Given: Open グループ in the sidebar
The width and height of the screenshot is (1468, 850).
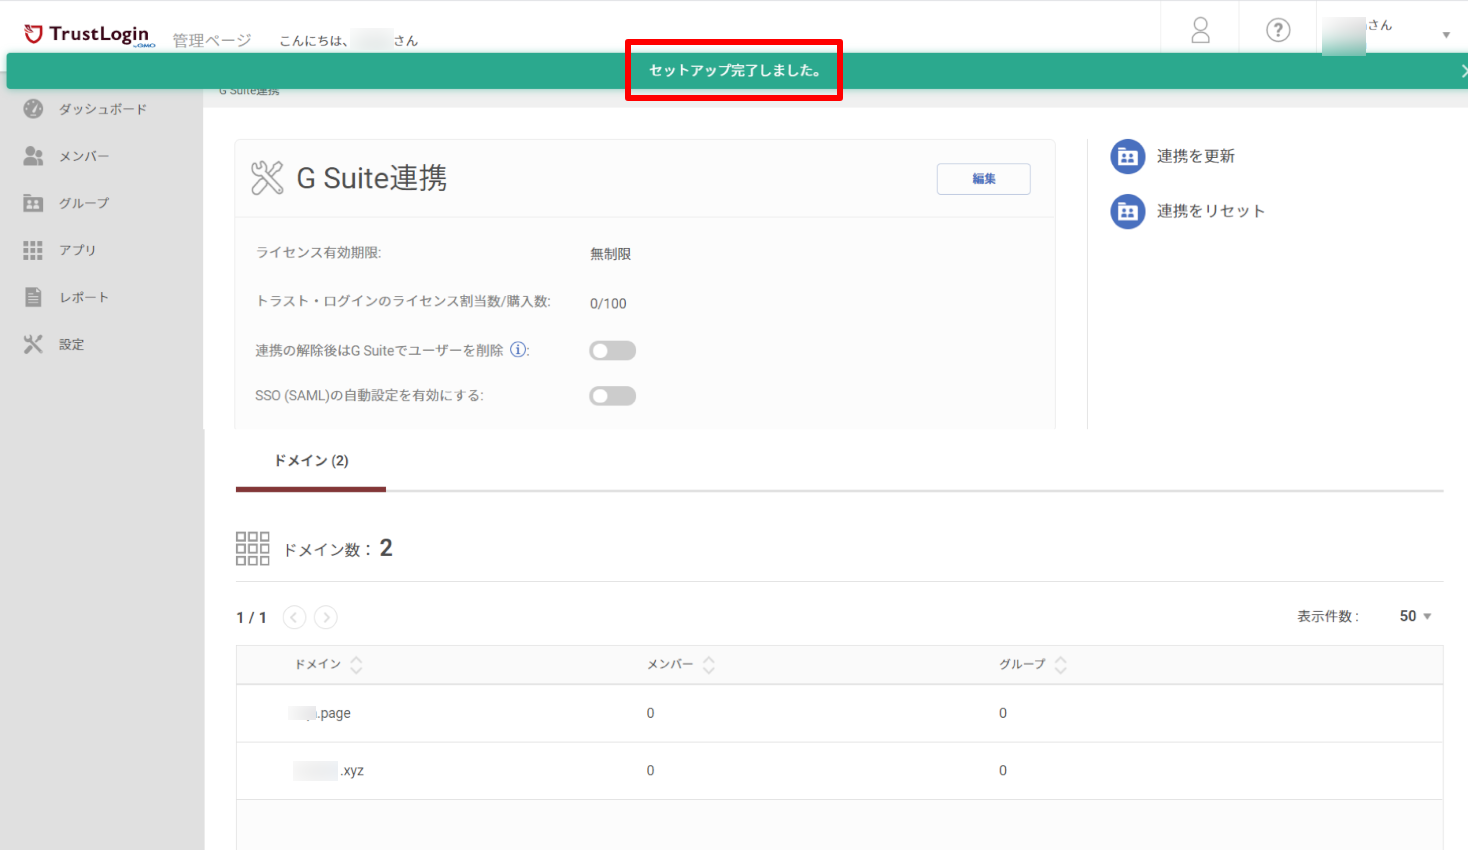Looking at the screenshot, I should [84, 203].
